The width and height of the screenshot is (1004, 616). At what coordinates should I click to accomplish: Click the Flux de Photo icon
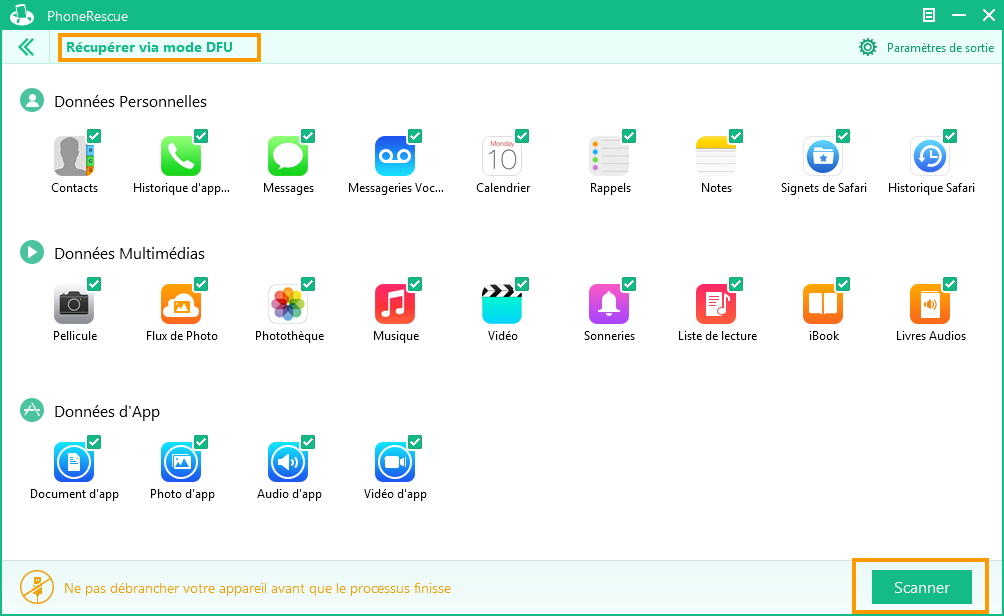(x=181, y=304)
